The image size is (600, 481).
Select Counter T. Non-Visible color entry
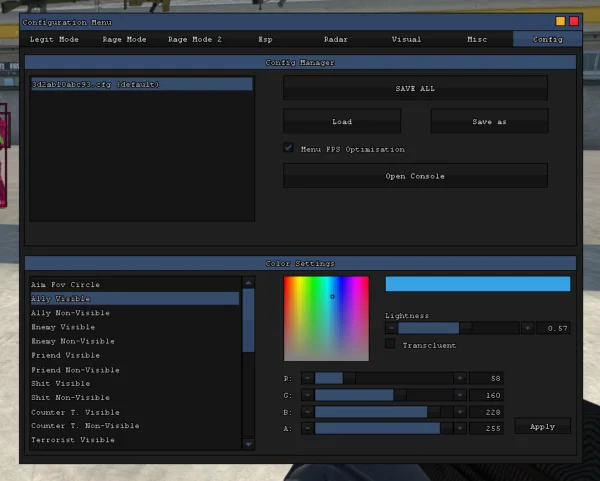tap(135, 426)
